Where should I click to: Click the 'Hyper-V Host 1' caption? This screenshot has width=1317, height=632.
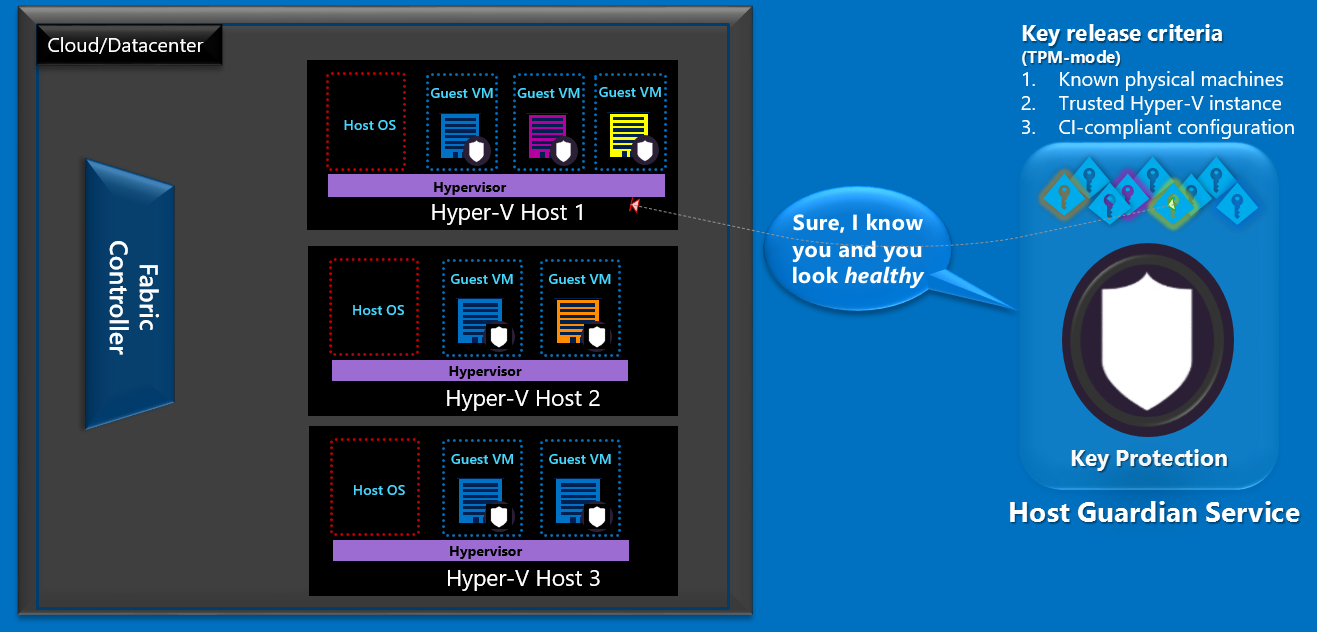click(507, 213)
